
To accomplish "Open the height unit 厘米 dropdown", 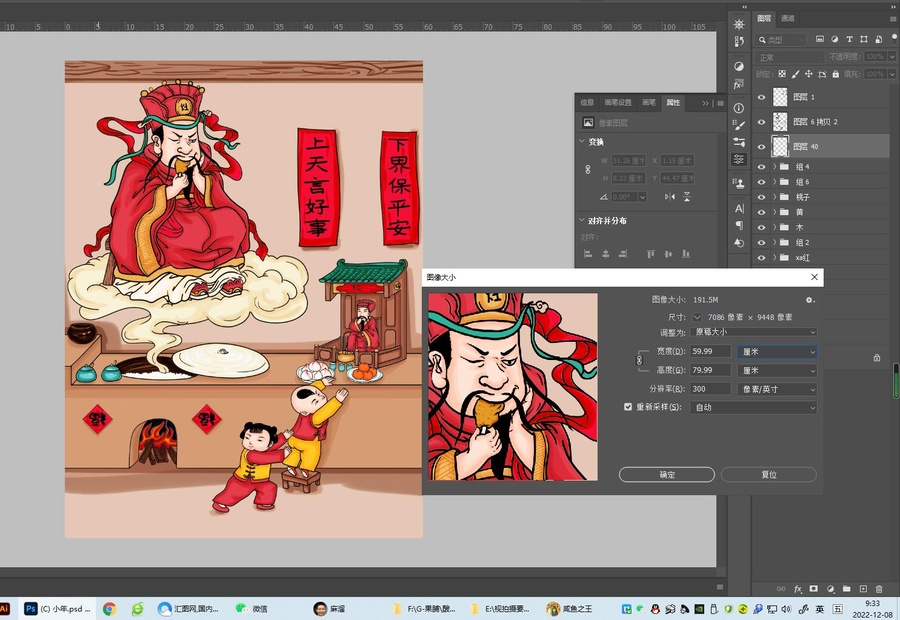I will click(777, 370).
